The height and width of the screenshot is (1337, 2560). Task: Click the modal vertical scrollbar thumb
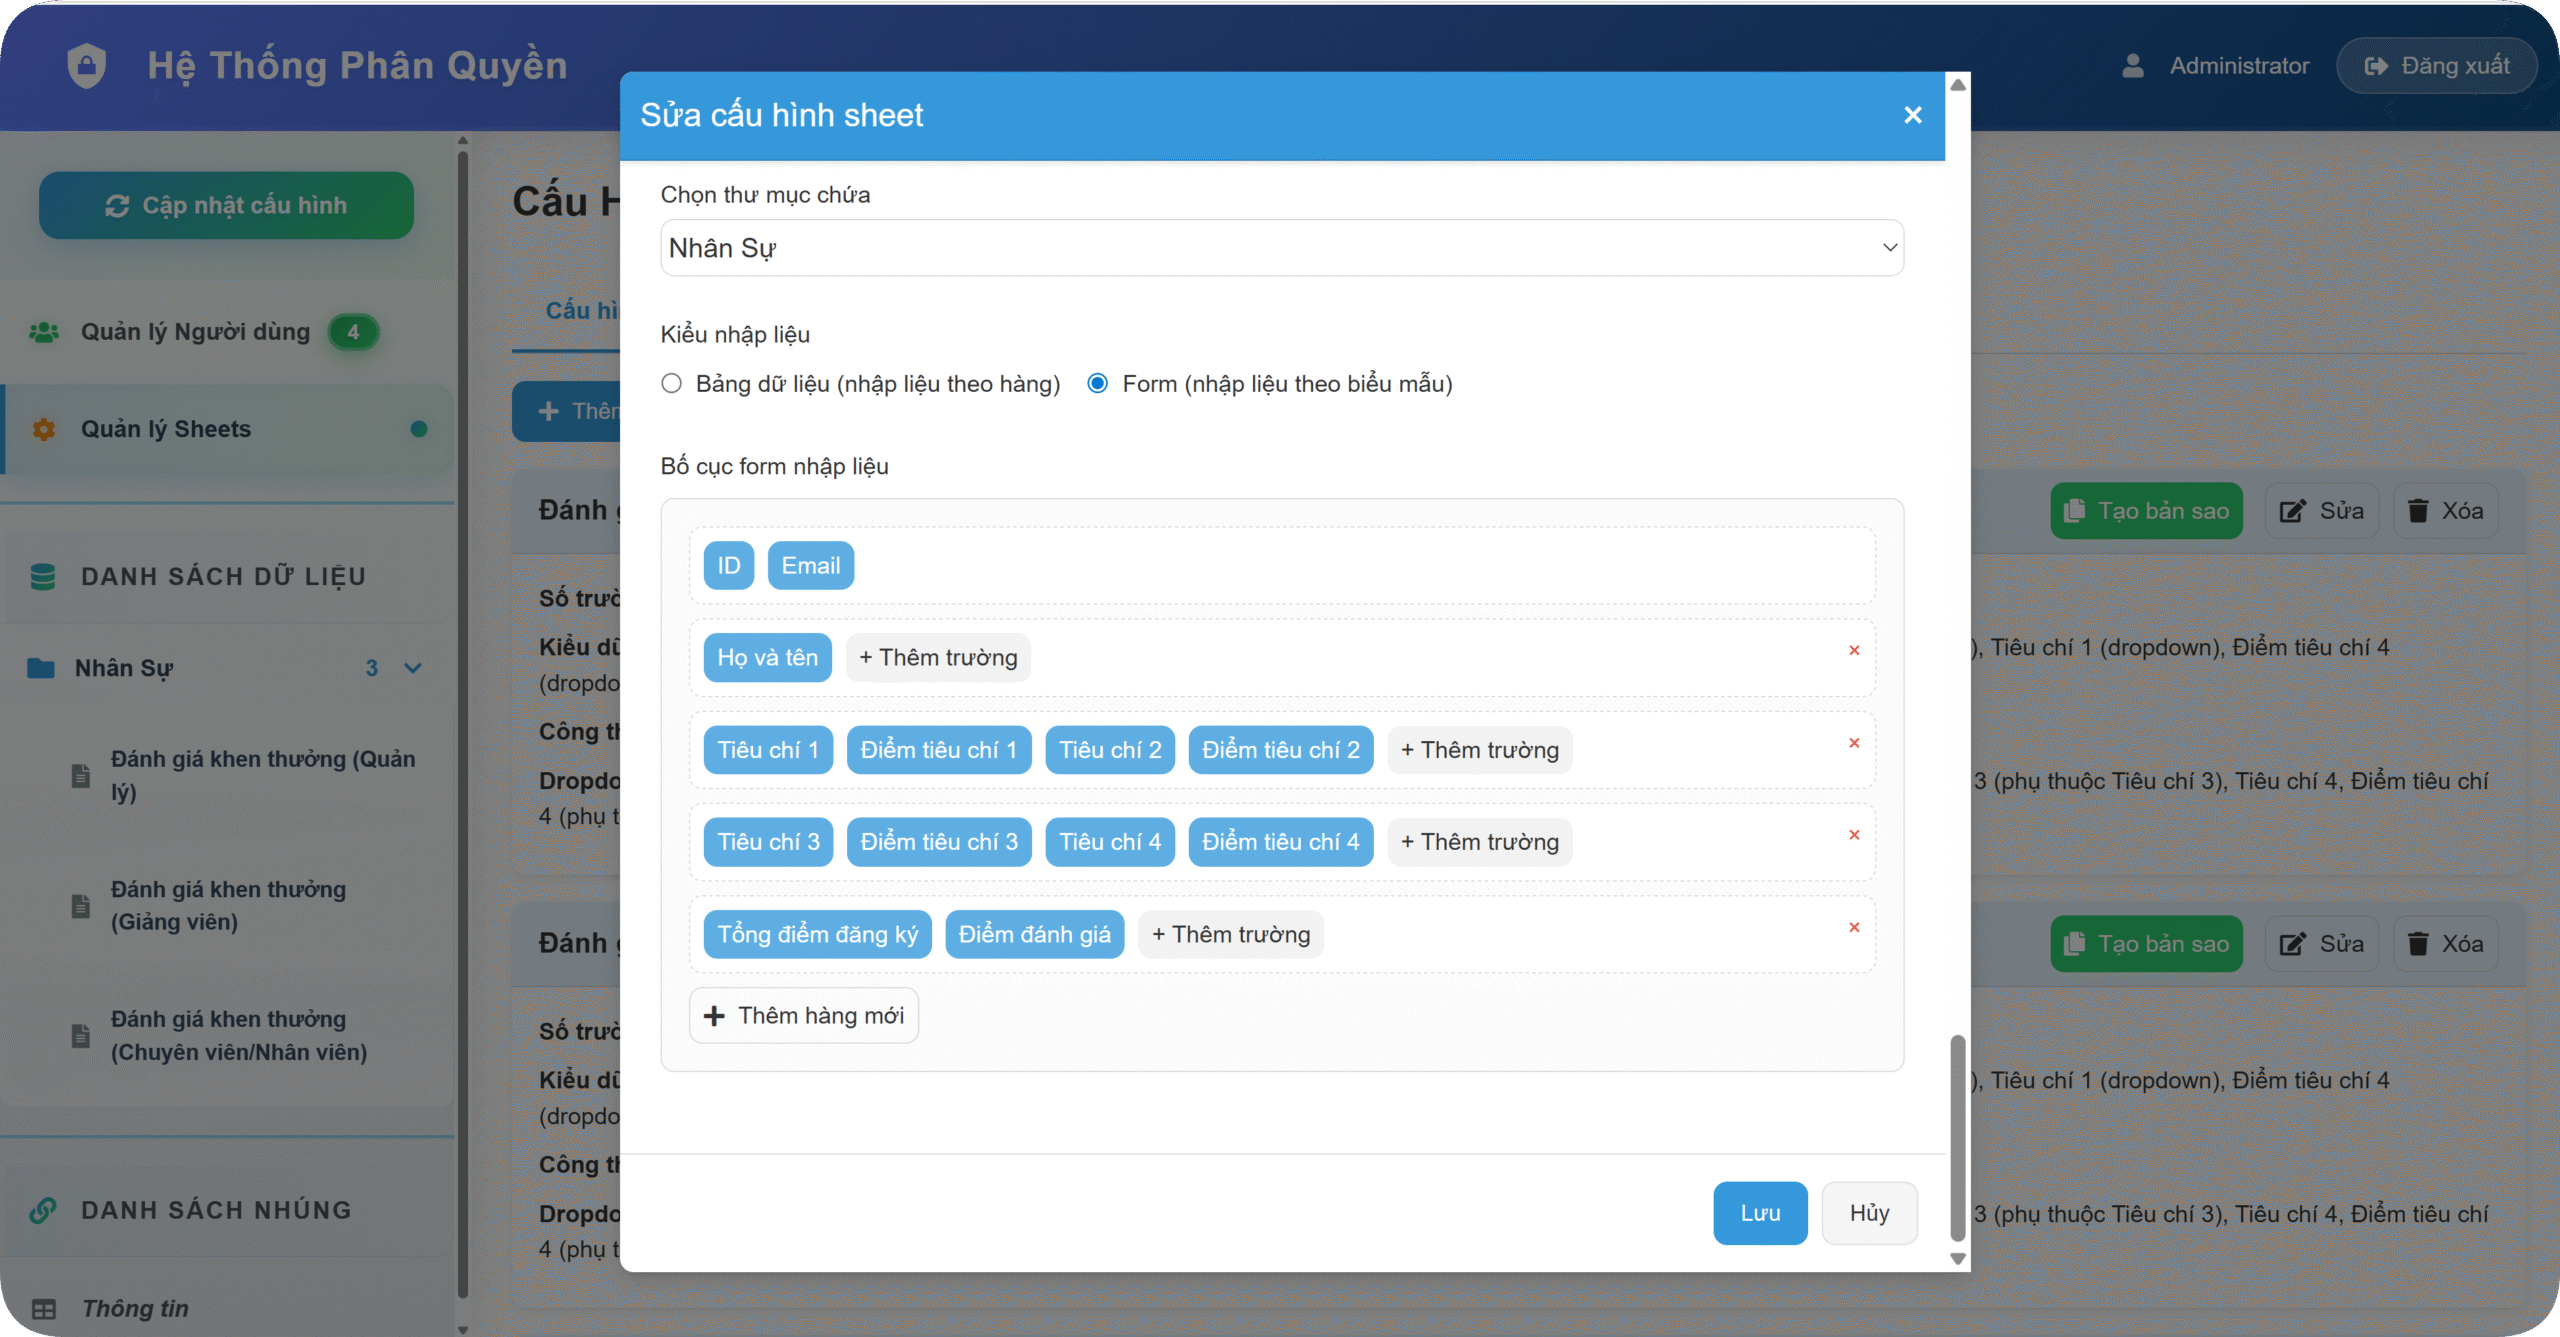coord(1958,1138)
